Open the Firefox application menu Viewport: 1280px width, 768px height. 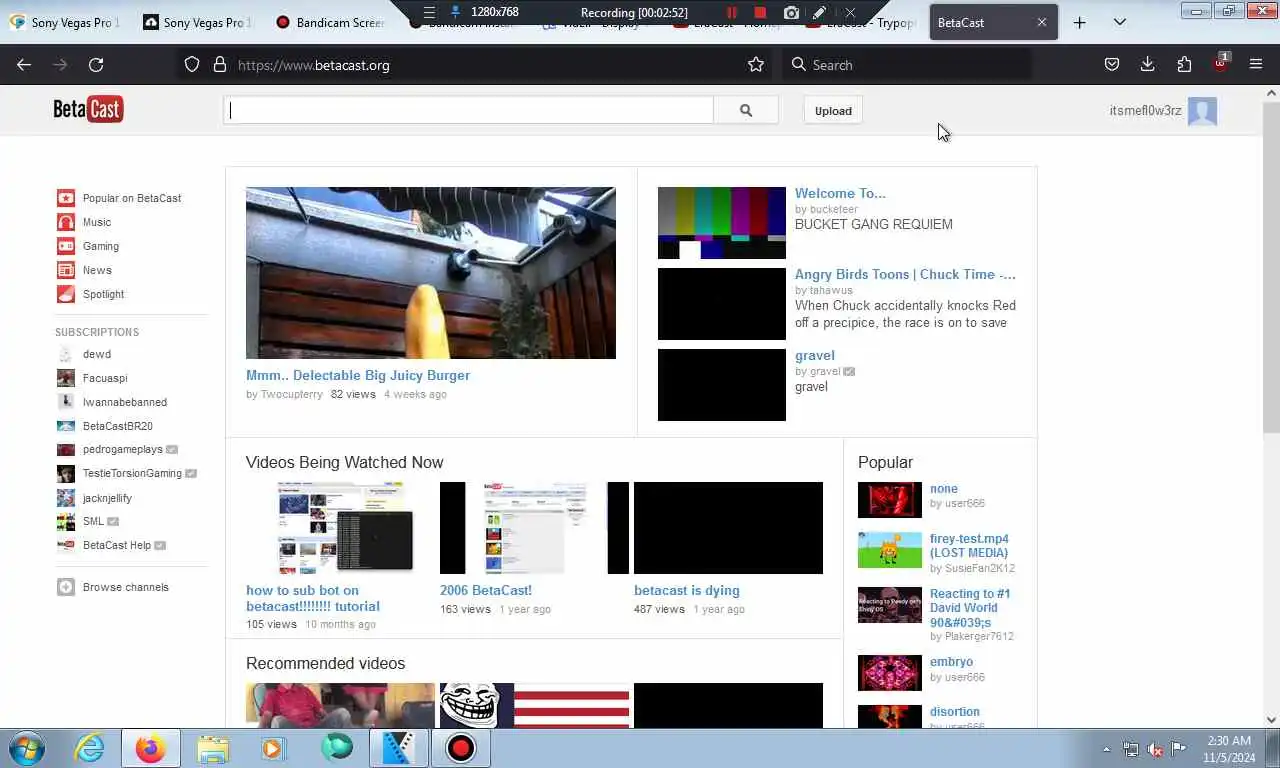[1256, 64]
